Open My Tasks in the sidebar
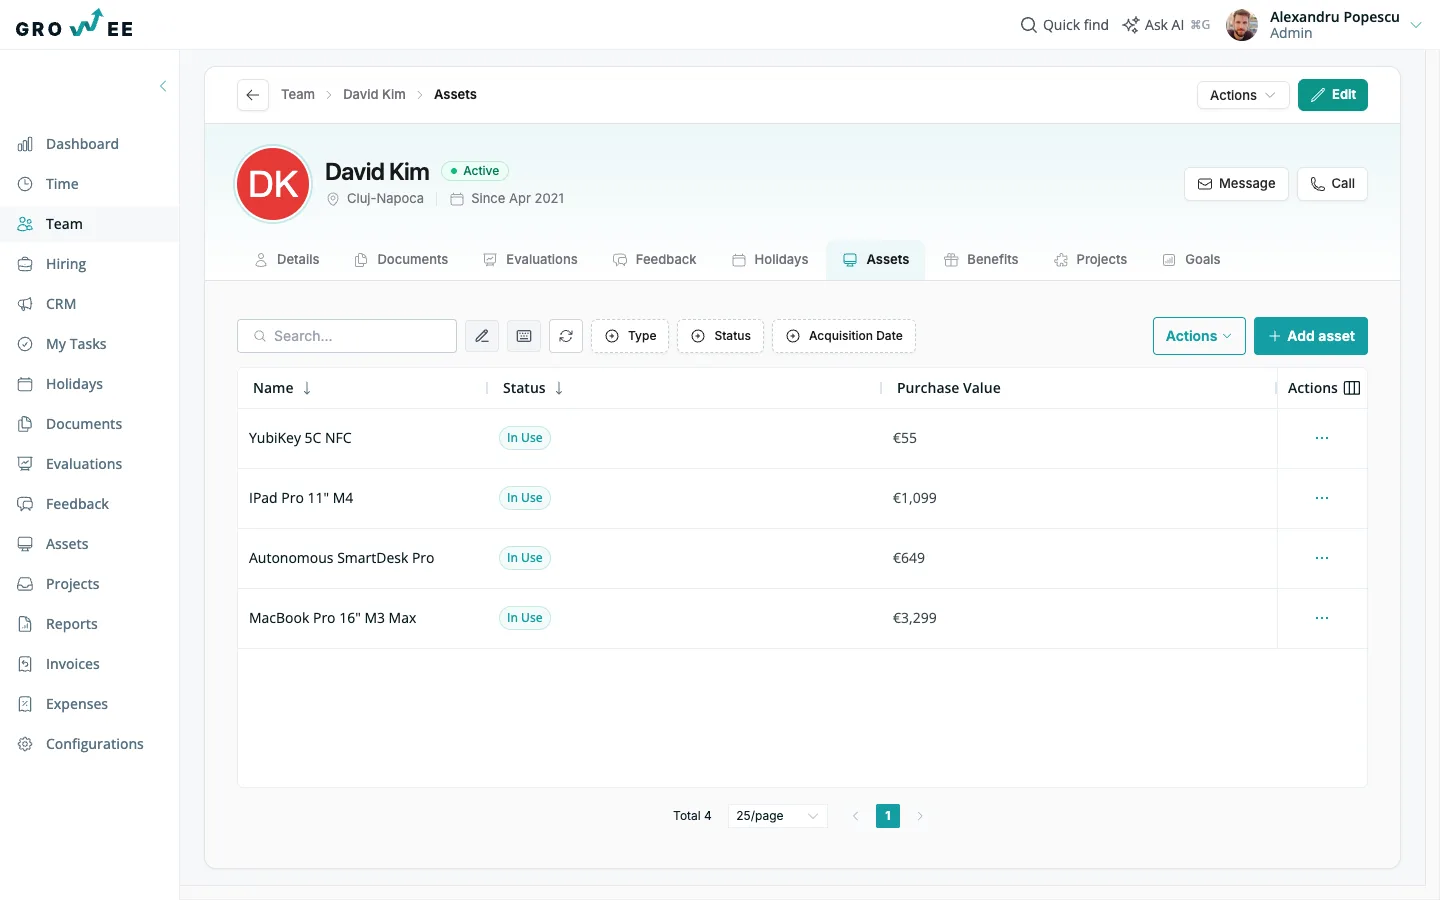The width and height of the screenshot is (1440, 900). pos(89,344)
